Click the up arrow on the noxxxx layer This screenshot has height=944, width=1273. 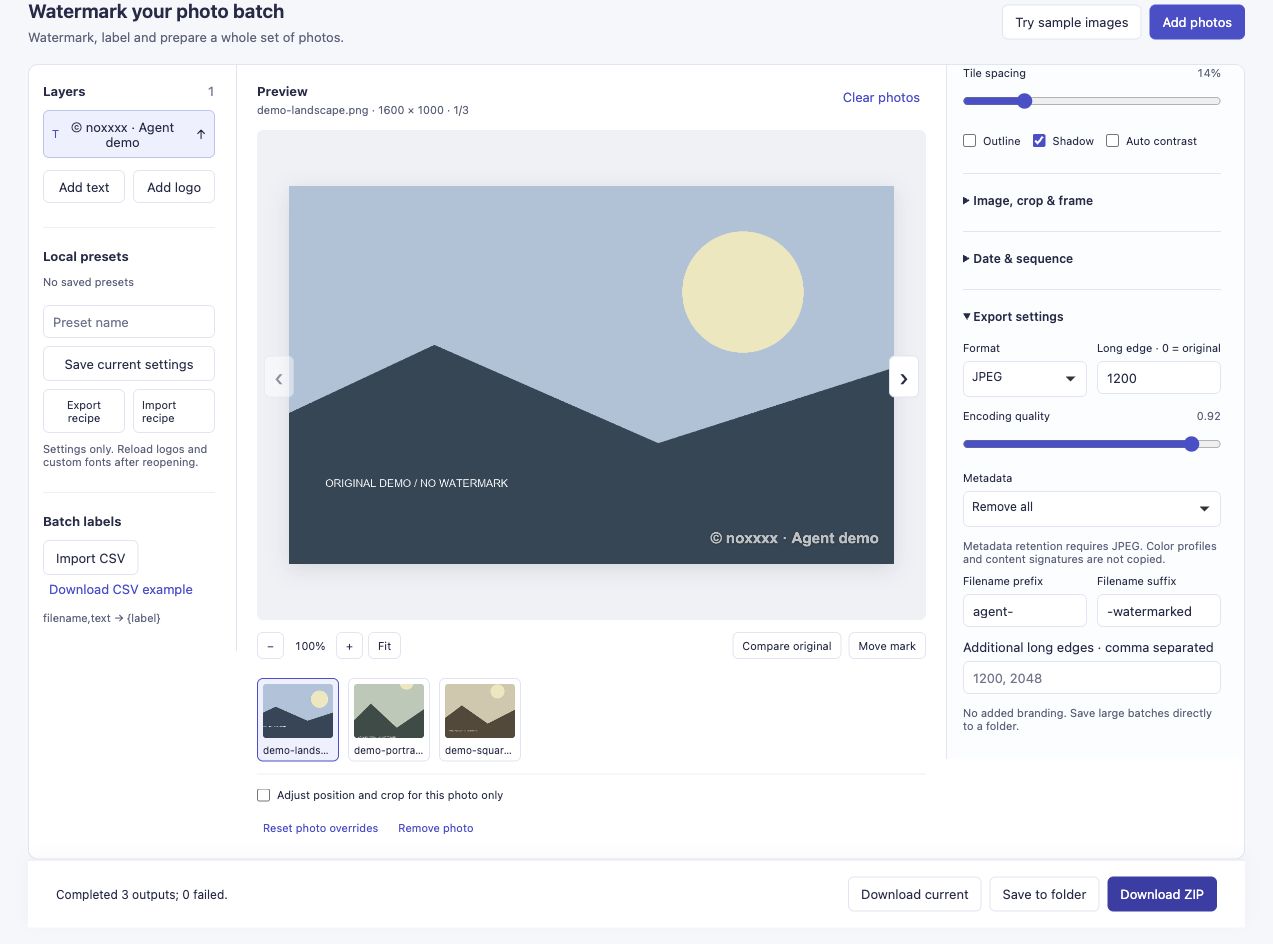coord(200,134)
